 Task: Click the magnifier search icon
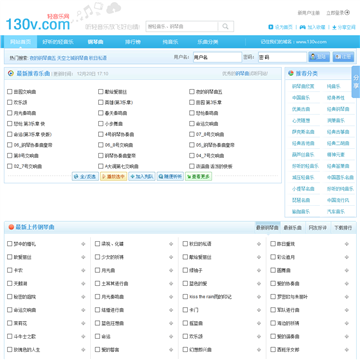(226, 26)
